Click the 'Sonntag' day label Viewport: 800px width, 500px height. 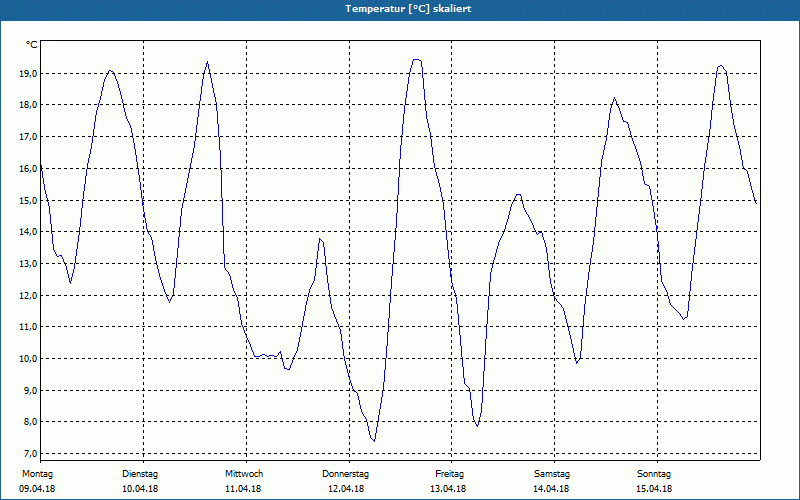(654, 474)
